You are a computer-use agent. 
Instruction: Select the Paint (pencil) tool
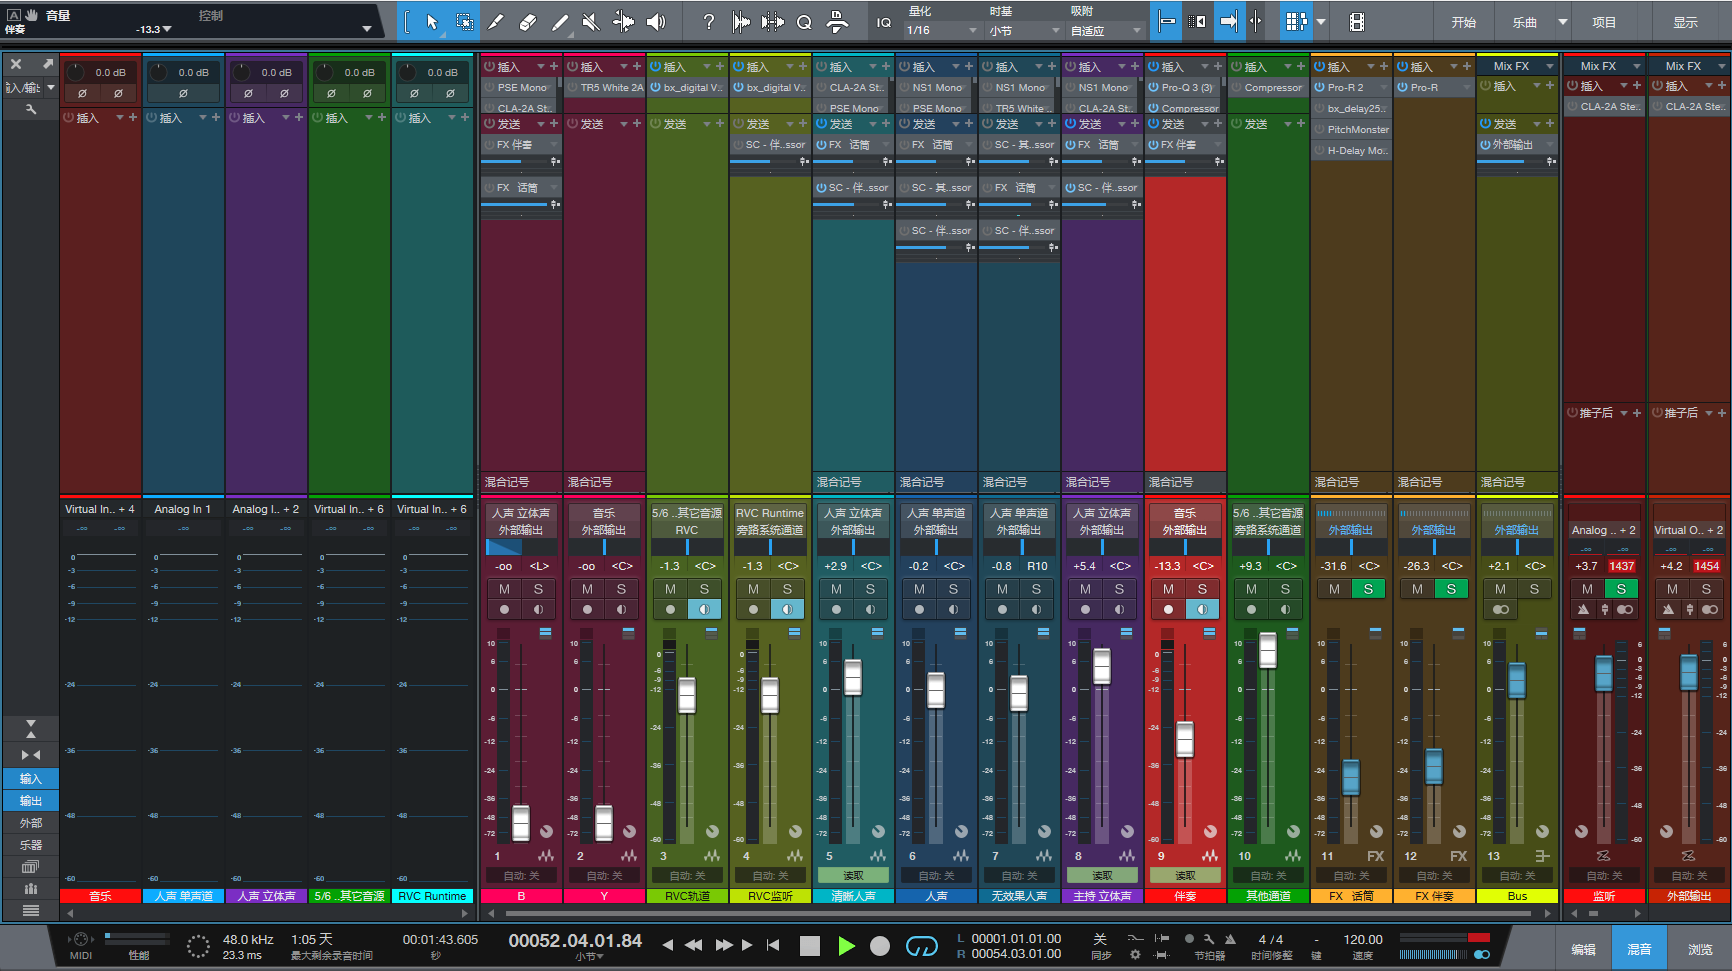click(560, 22)
